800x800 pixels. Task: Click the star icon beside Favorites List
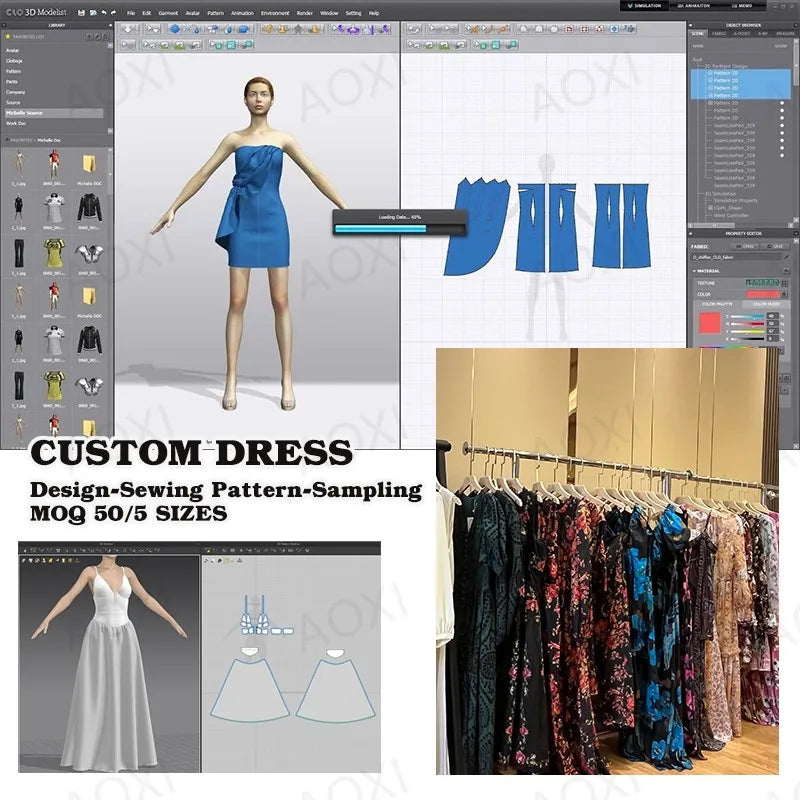tap(8, 37)
